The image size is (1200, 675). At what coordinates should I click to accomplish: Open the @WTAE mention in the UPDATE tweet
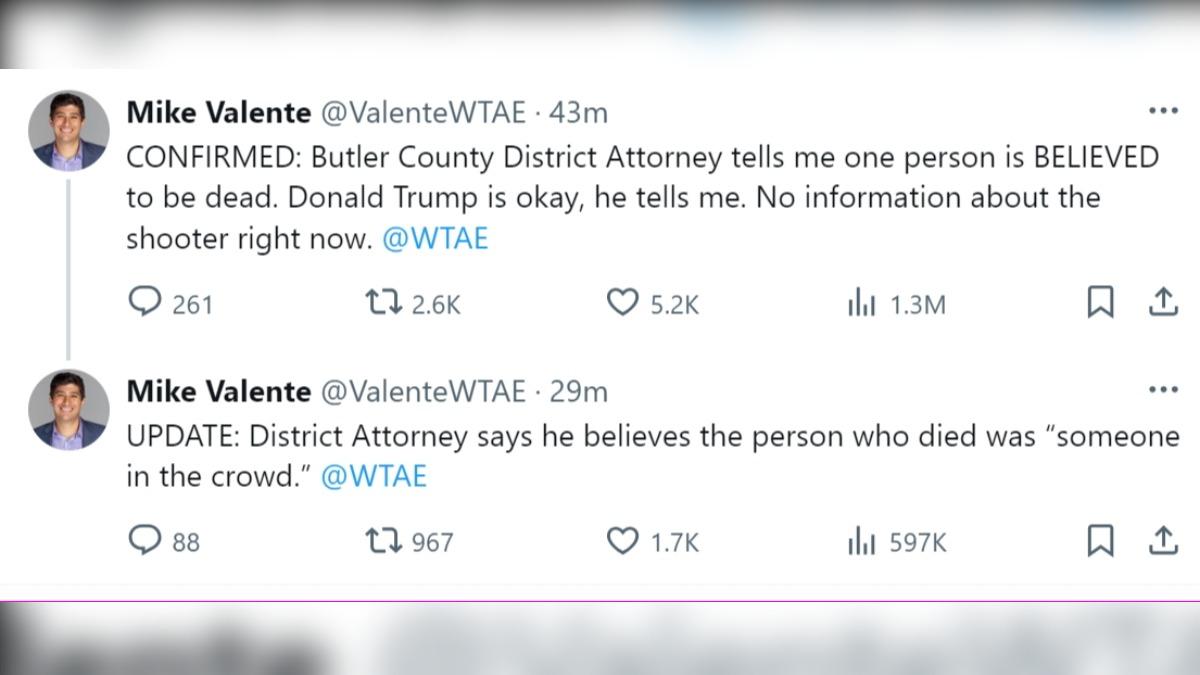(373, 477)
